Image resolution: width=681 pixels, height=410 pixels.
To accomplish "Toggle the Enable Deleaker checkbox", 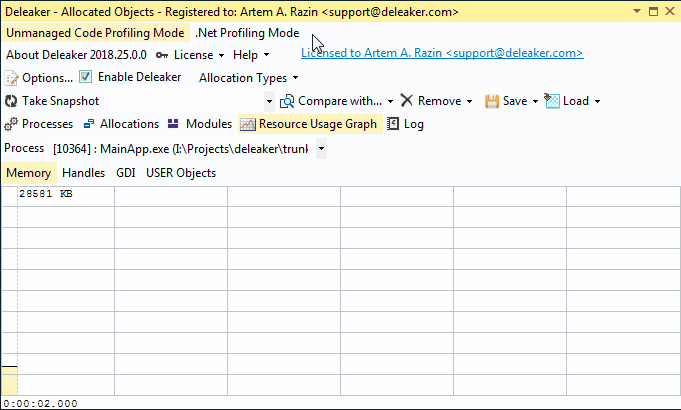I will click(86, 77).
